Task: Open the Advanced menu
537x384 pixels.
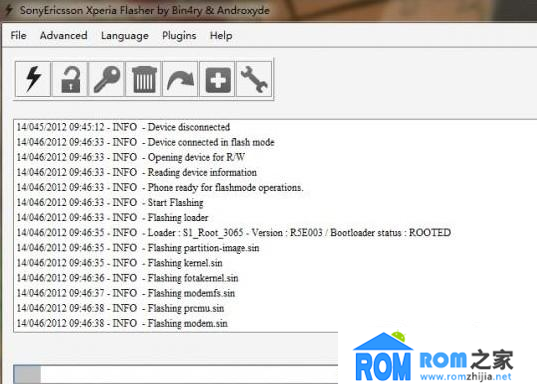Action: (64, 35)
